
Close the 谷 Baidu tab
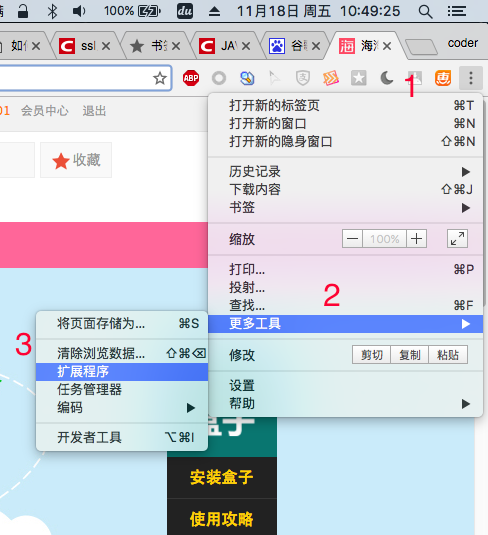point(316,46)
